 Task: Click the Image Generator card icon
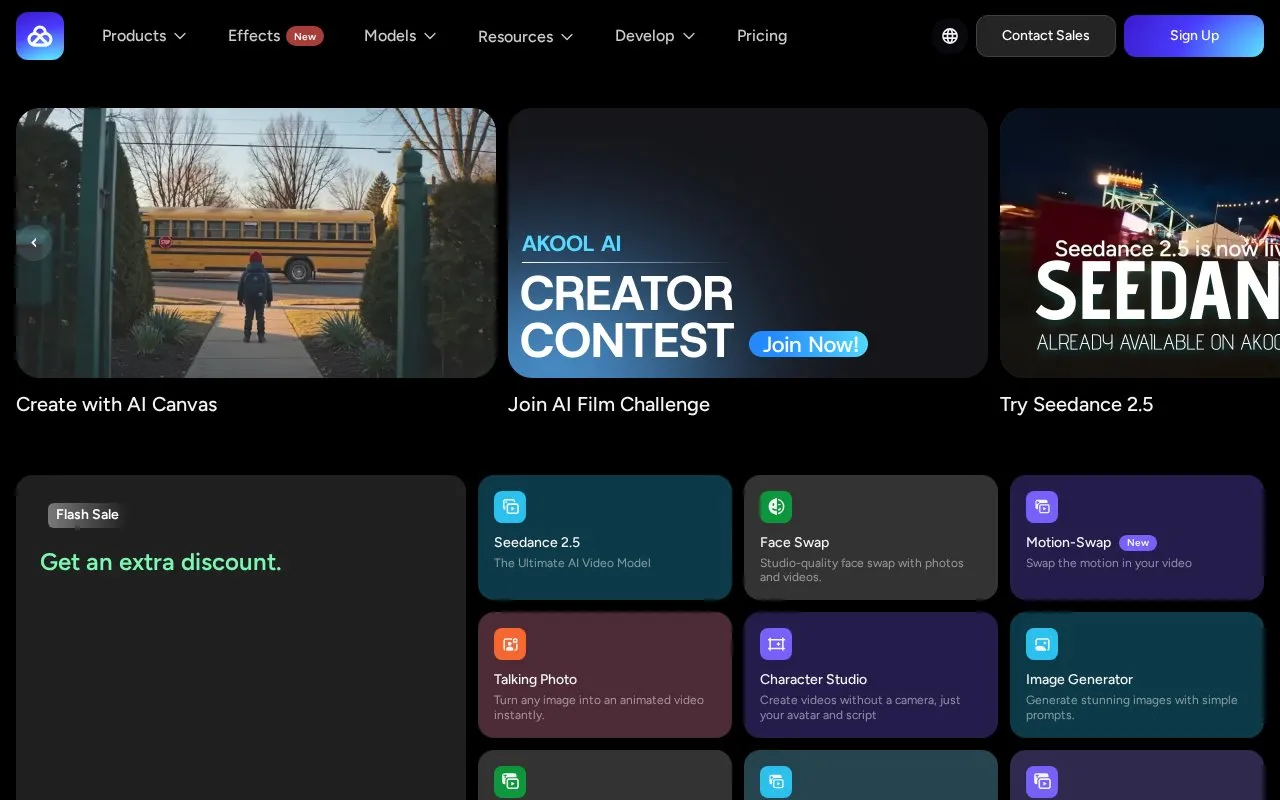pyautogui.click(x=1042, y=644)
